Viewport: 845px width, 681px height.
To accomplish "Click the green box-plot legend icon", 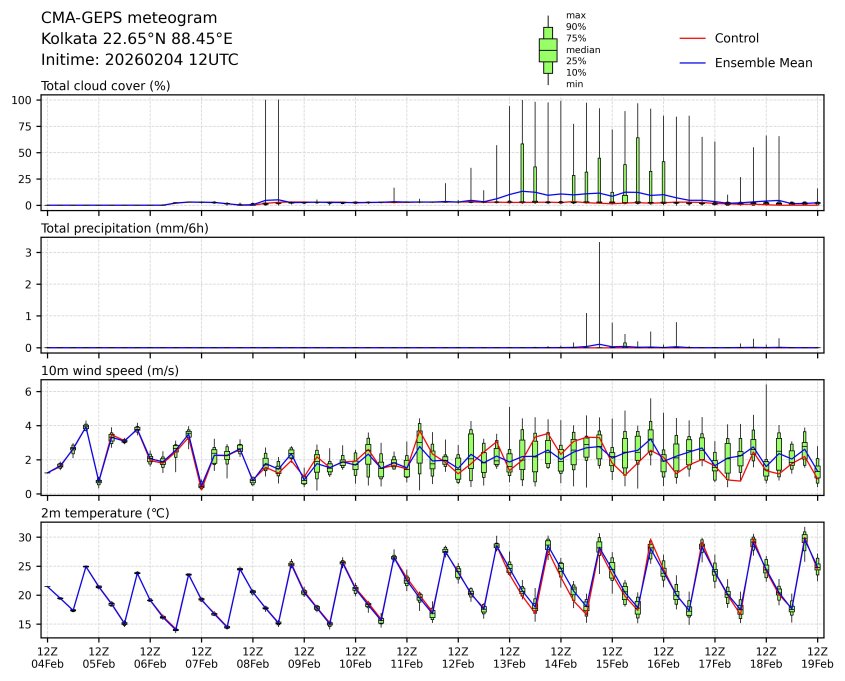I will [548, 50].
